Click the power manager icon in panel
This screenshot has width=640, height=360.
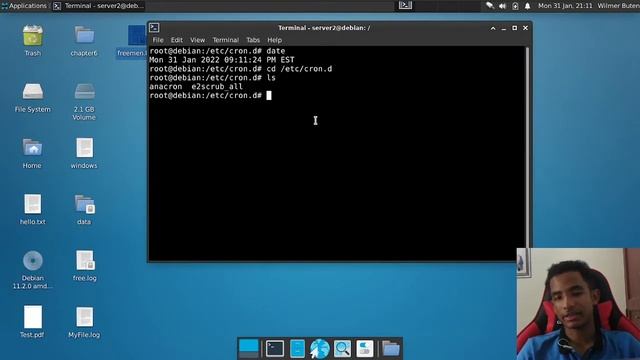515,6
